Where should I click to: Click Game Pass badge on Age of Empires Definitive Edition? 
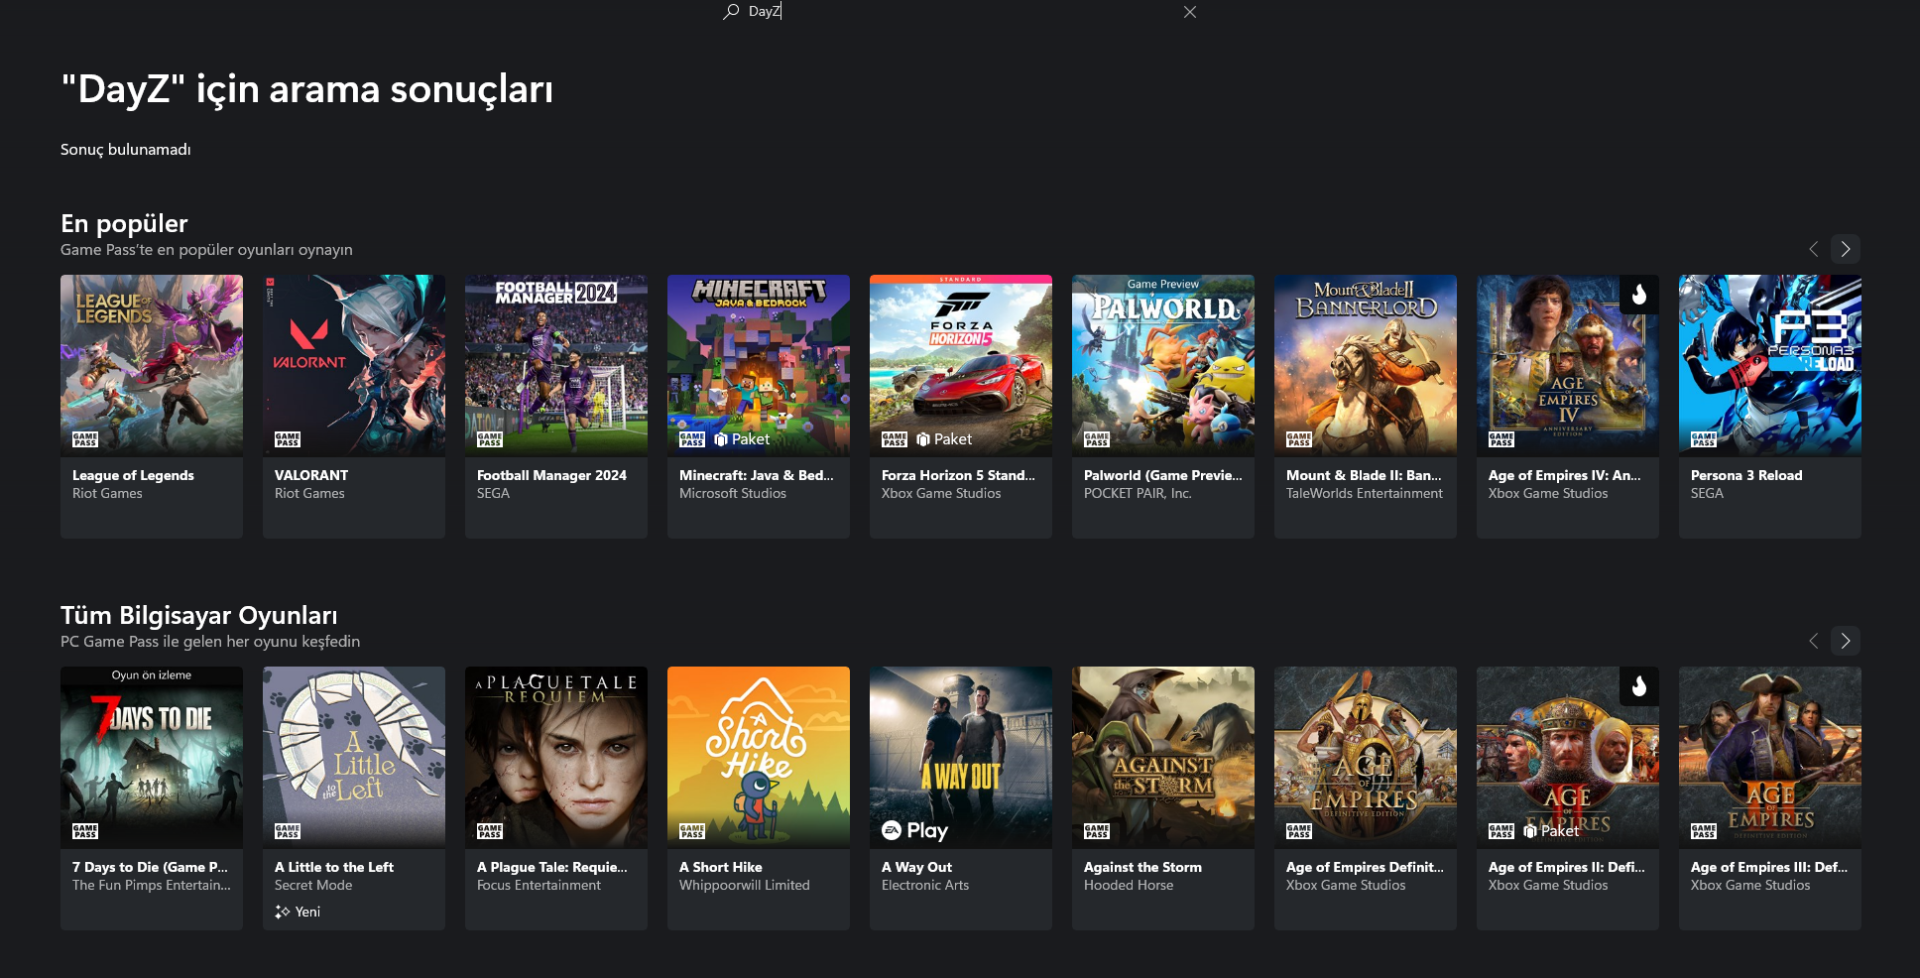1299,831
